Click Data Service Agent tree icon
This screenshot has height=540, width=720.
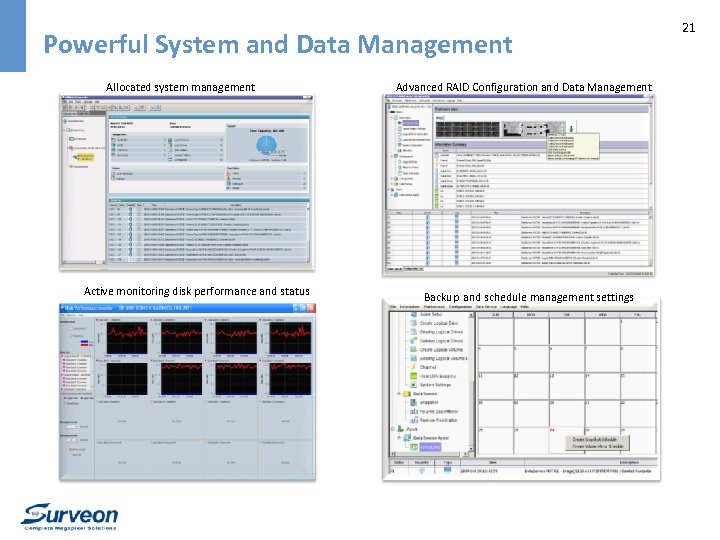click(x=407, y=438)
